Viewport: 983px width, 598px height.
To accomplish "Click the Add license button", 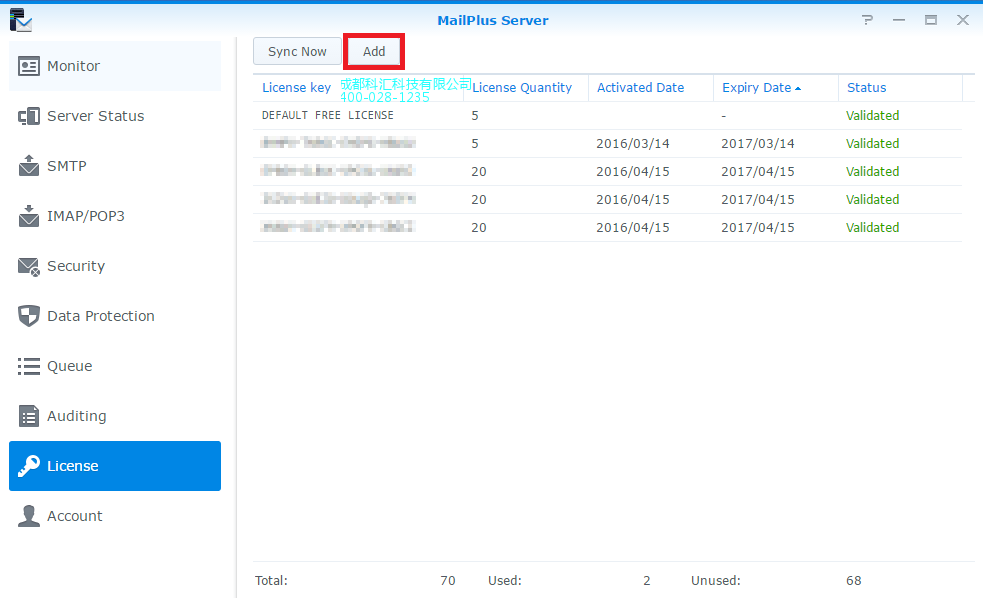I will 374,51.
